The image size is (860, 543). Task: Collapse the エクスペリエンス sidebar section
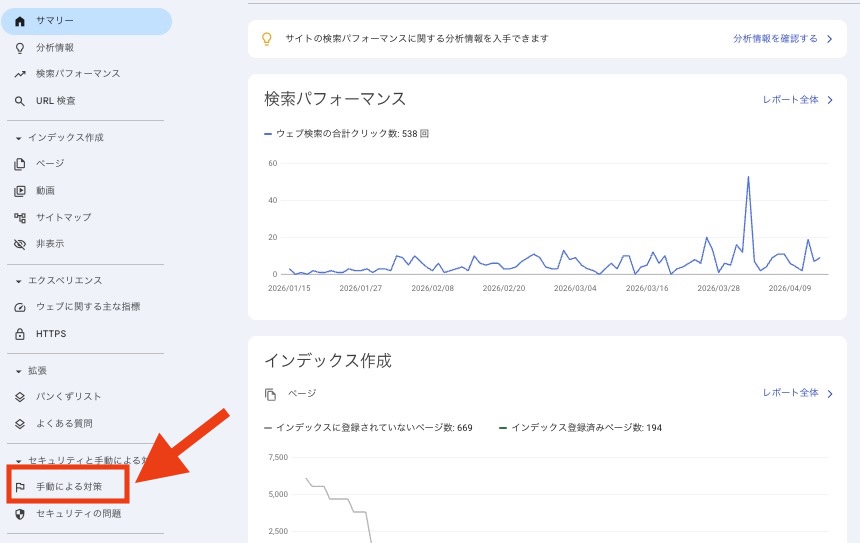coord(19,281)
